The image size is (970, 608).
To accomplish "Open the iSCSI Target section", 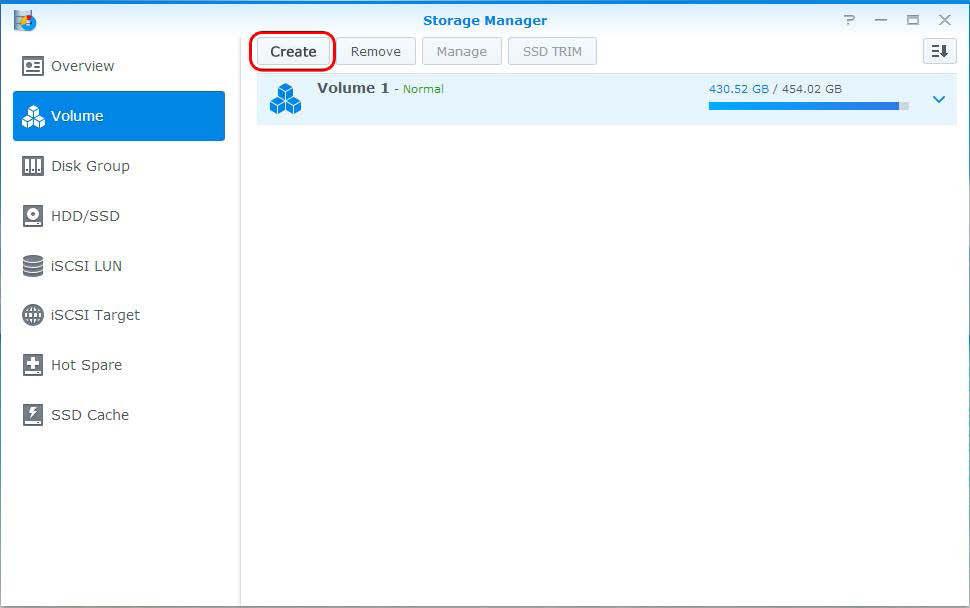I will [119, 315].
